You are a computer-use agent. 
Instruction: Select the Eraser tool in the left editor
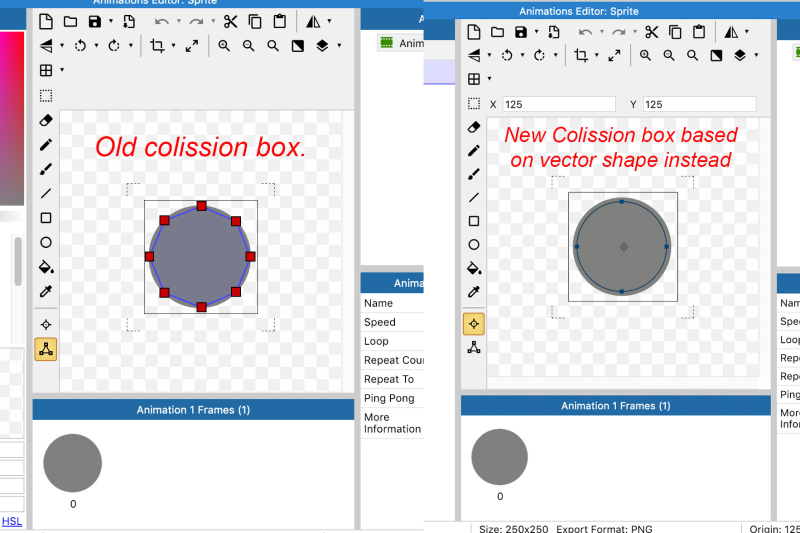coord(46,120)
